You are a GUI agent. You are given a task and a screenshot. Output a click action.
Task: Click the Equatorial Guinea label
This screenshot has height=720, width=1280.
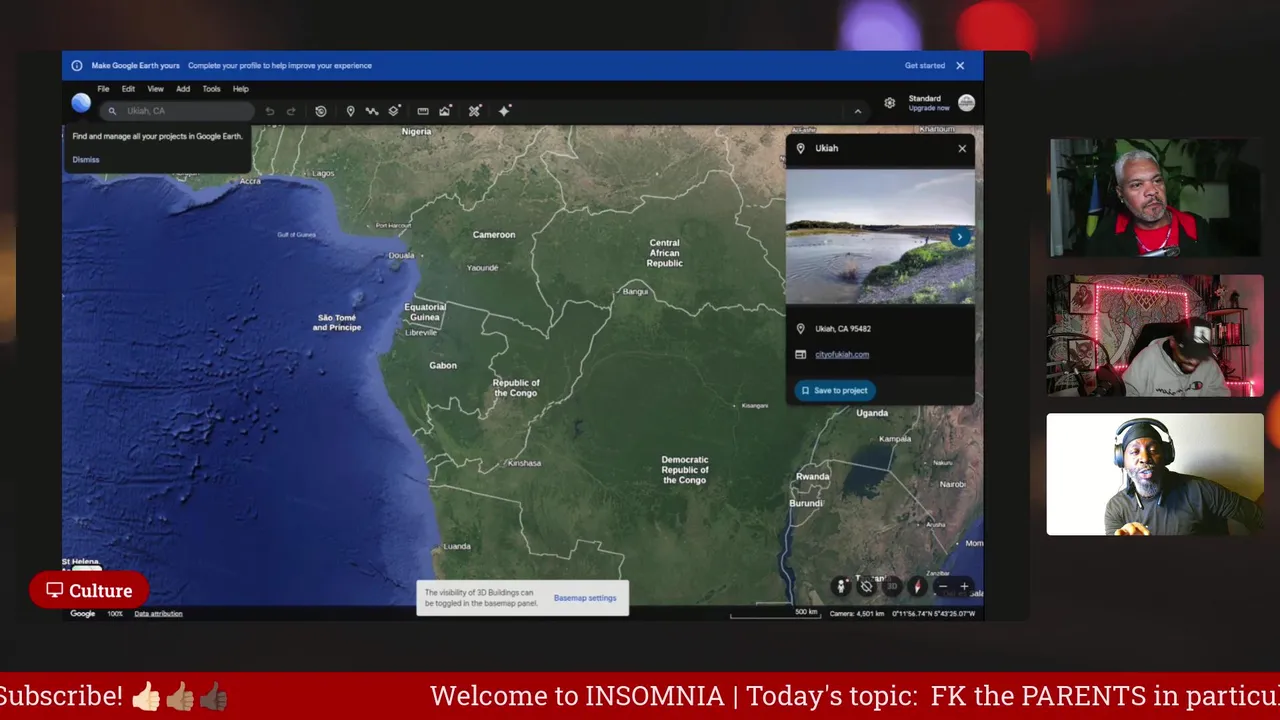point(425,312)
